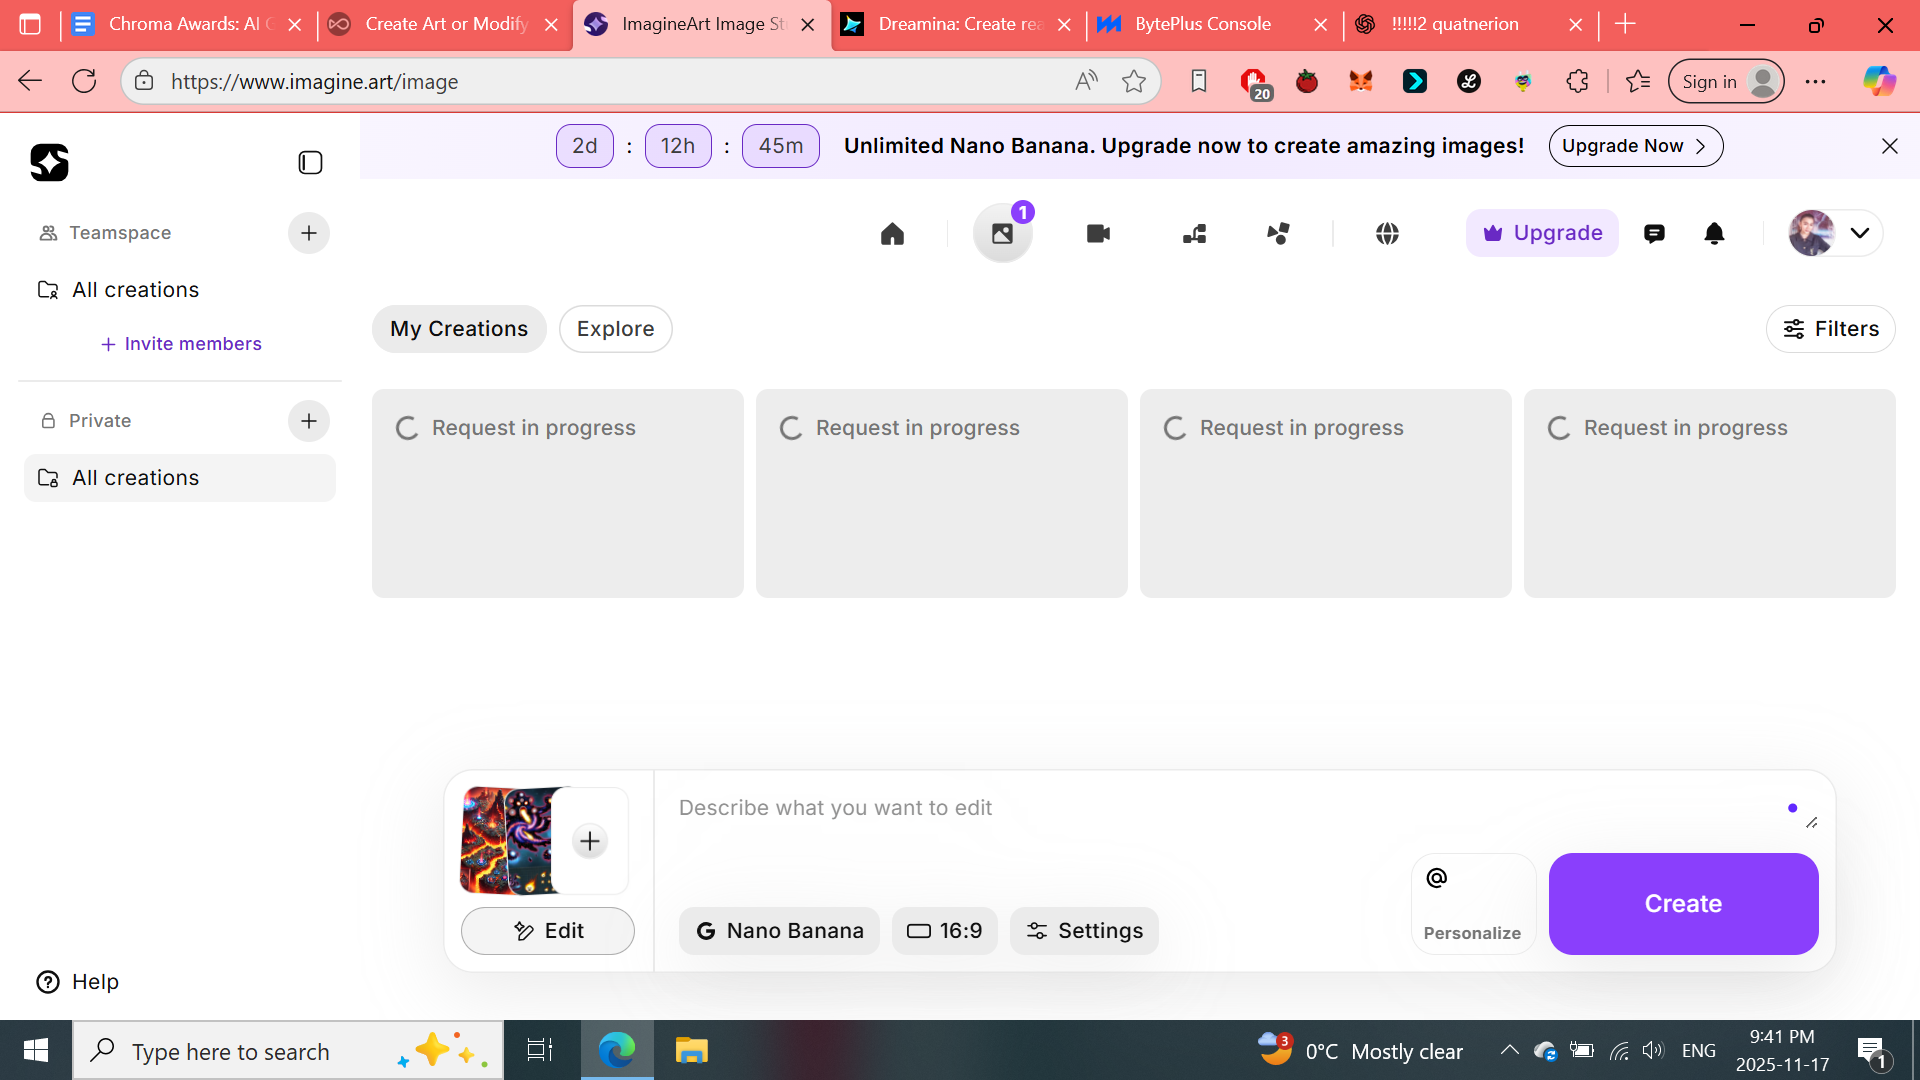Click the globe community icon
Screen dimensions: 1920x1080
point(1387,234)
